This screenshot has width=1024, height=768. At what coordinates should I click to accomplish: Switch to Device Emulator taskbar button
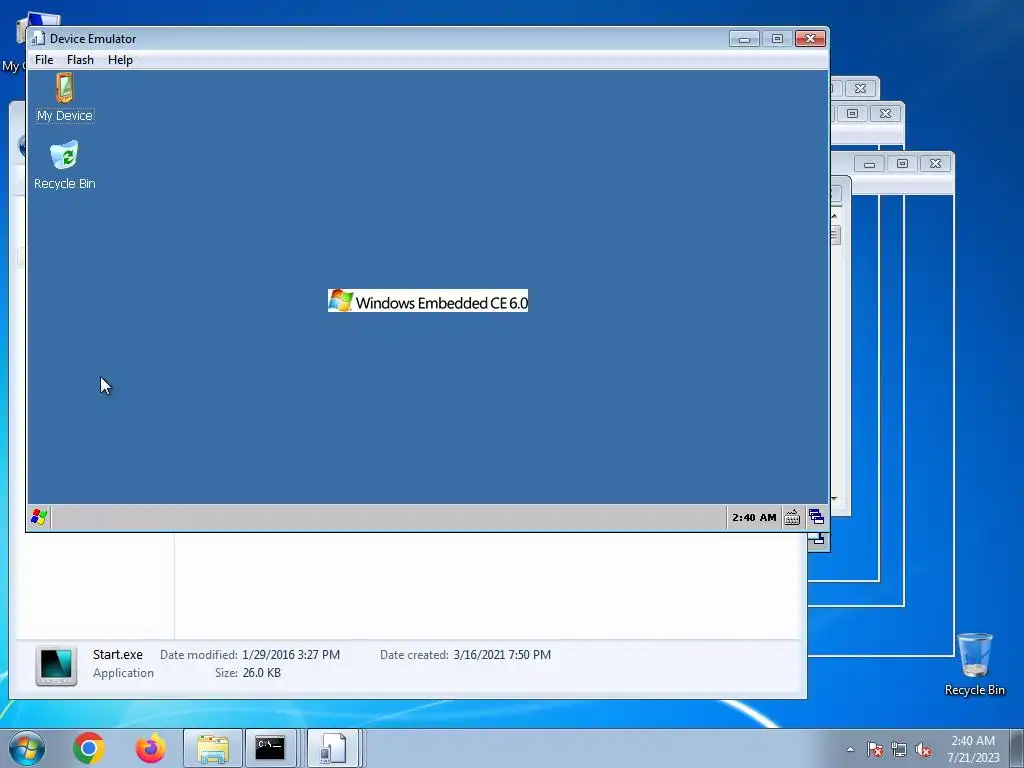click(x=333, y=748)
